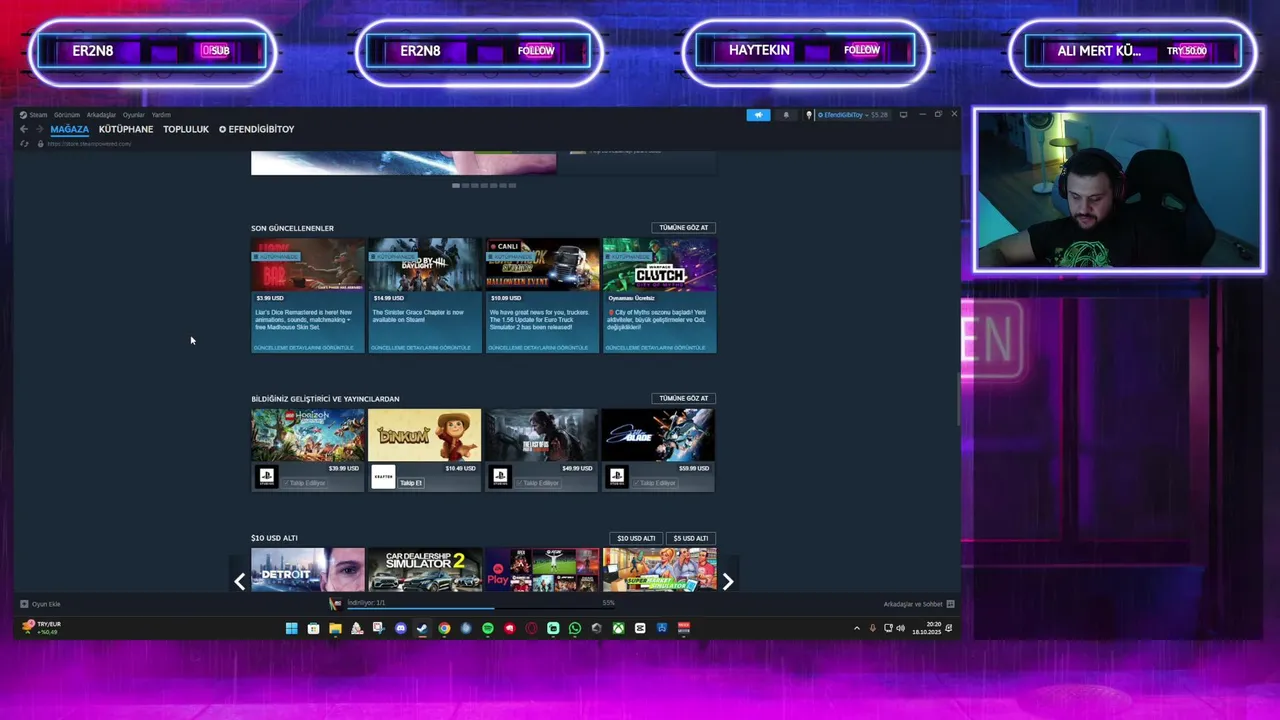View update details for Sinister Grace Chapter

pyautogui.click(x=421, y=347)
